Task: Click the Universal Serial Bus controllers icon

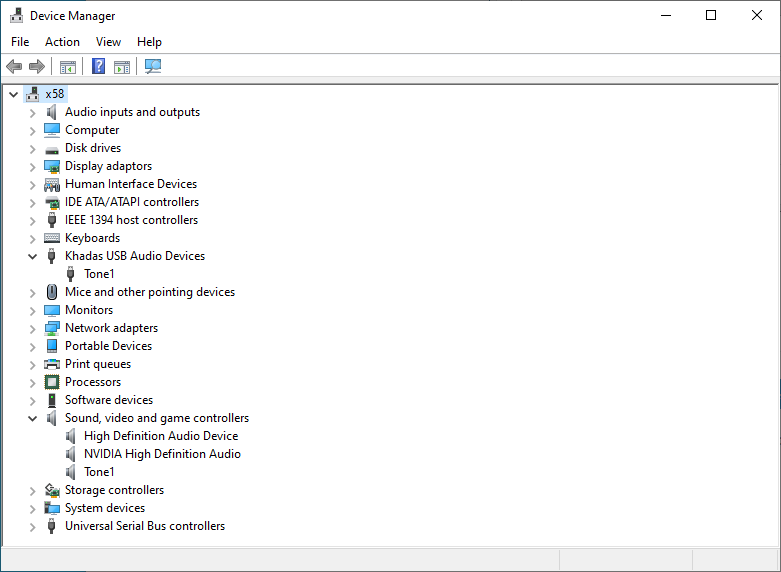Action: pos(51,526)
